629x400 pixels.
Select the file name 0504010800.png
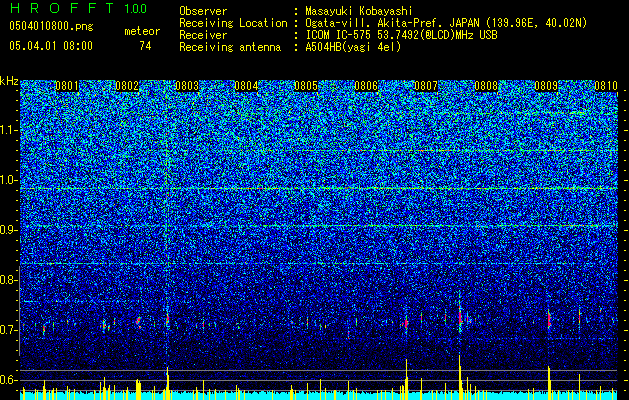51,26
